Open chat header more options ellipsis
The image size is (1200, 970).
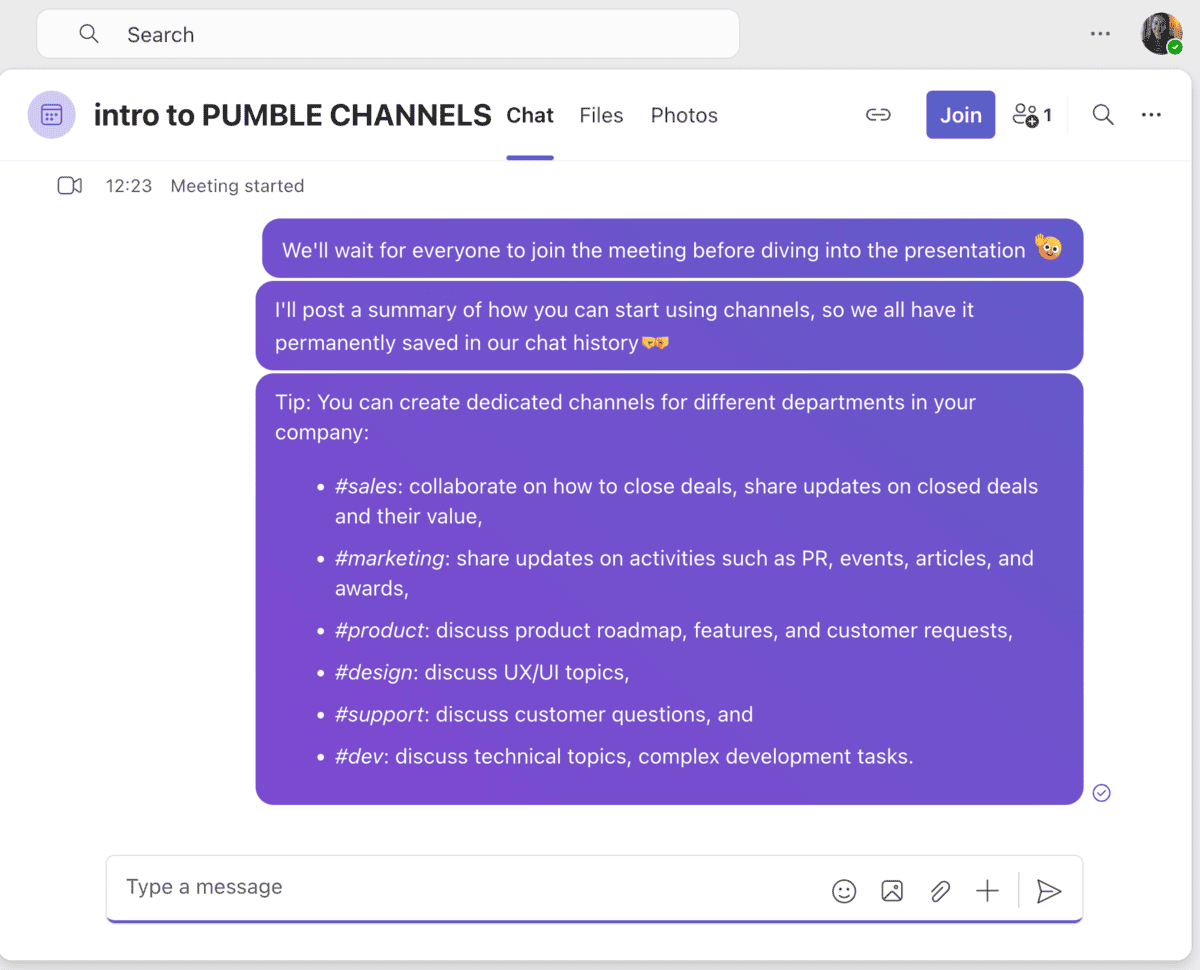1151,115
